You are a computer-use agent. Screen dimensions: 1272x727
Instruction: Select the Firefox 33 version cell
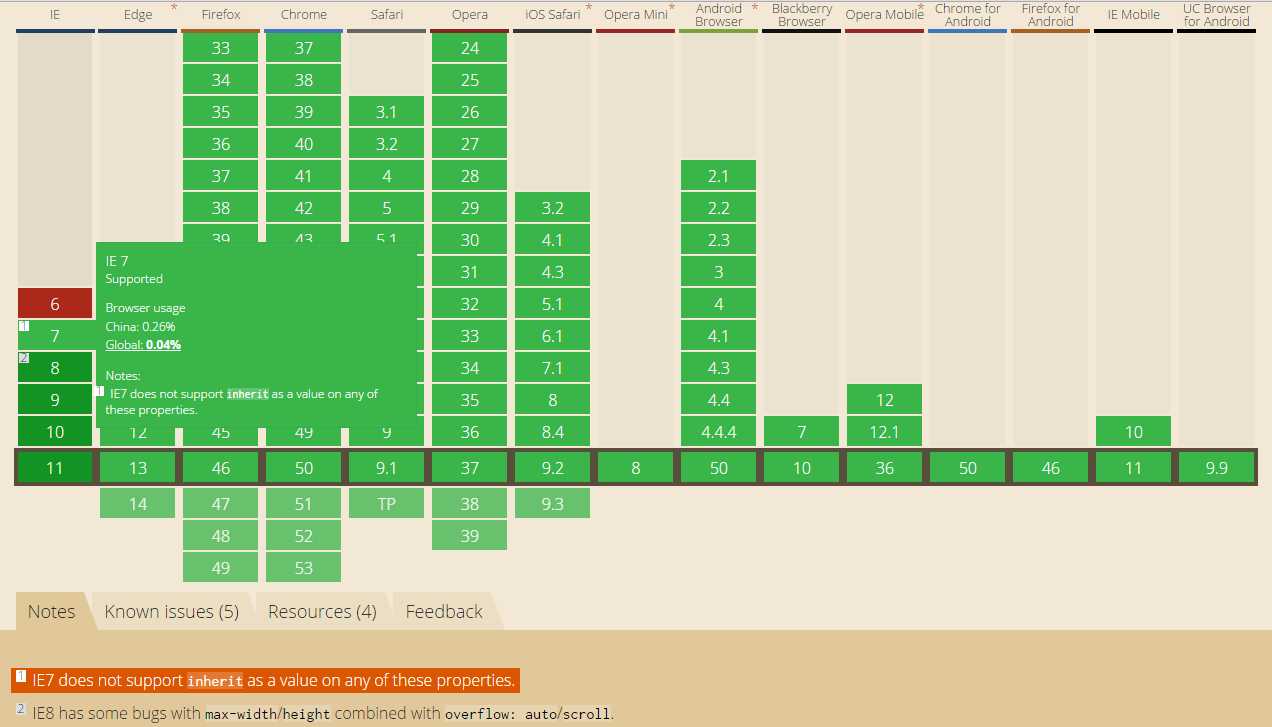click(x=221, y=48)
